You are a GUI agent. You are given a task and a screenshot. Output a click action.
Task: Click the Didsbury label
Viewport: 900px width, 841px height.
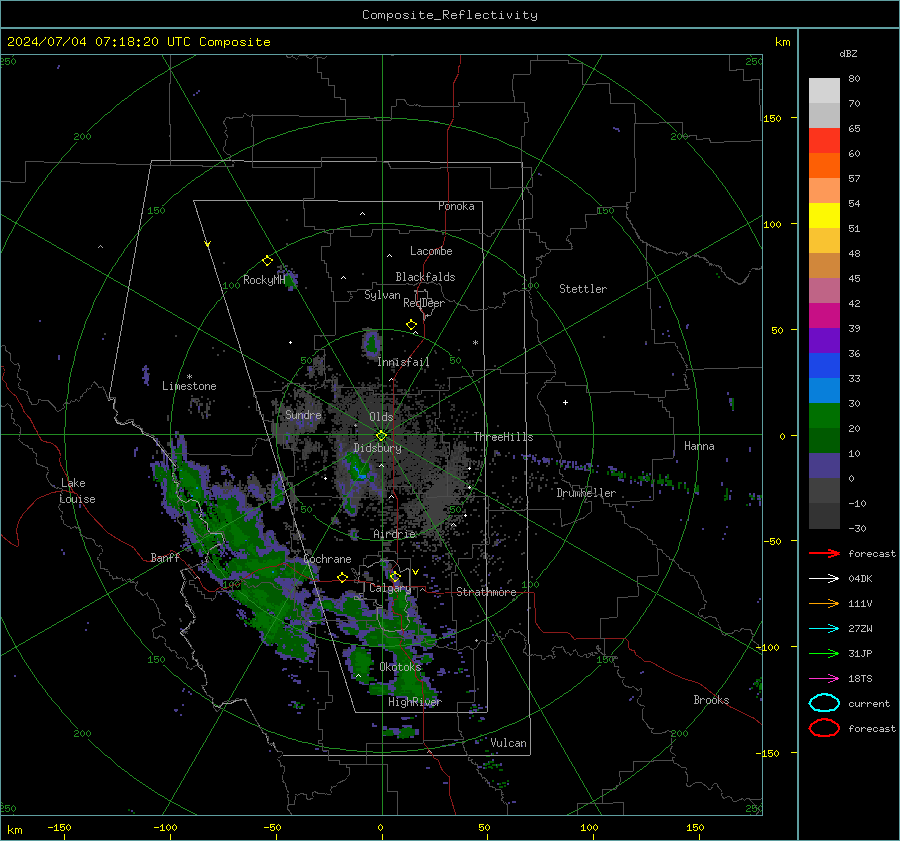377,448
